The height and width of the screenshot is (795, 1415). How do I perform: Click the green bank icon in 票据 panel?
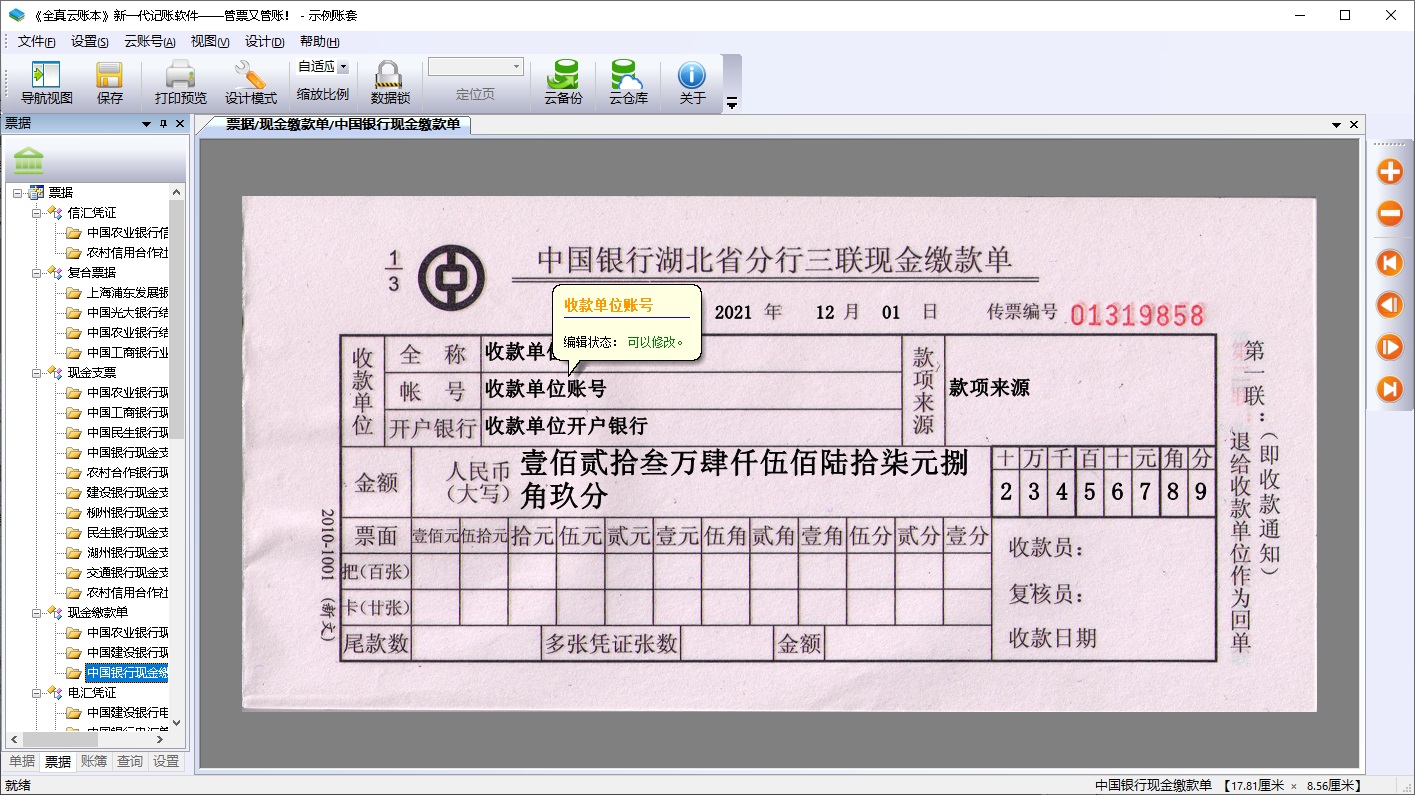[29, 161]
